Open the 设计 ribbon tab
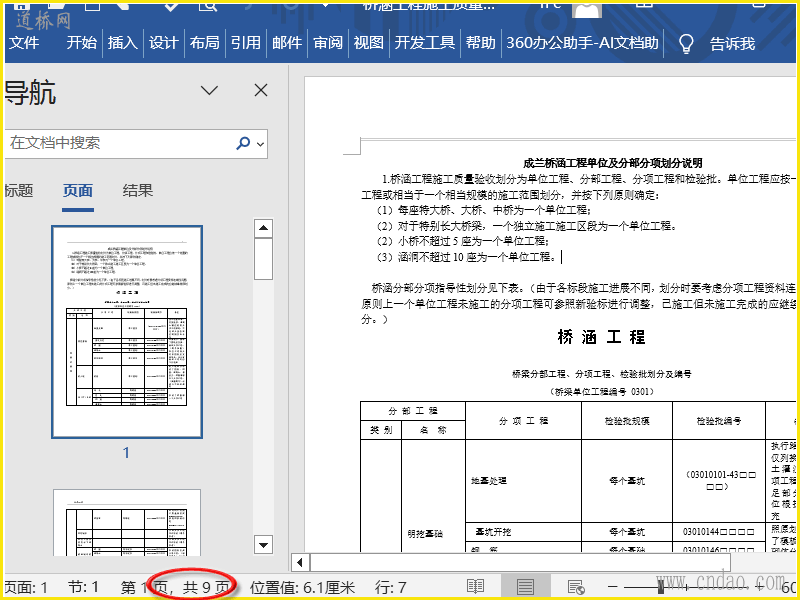Image resolution: width=800 pixels, height=600 pixels. coord(164,43)
